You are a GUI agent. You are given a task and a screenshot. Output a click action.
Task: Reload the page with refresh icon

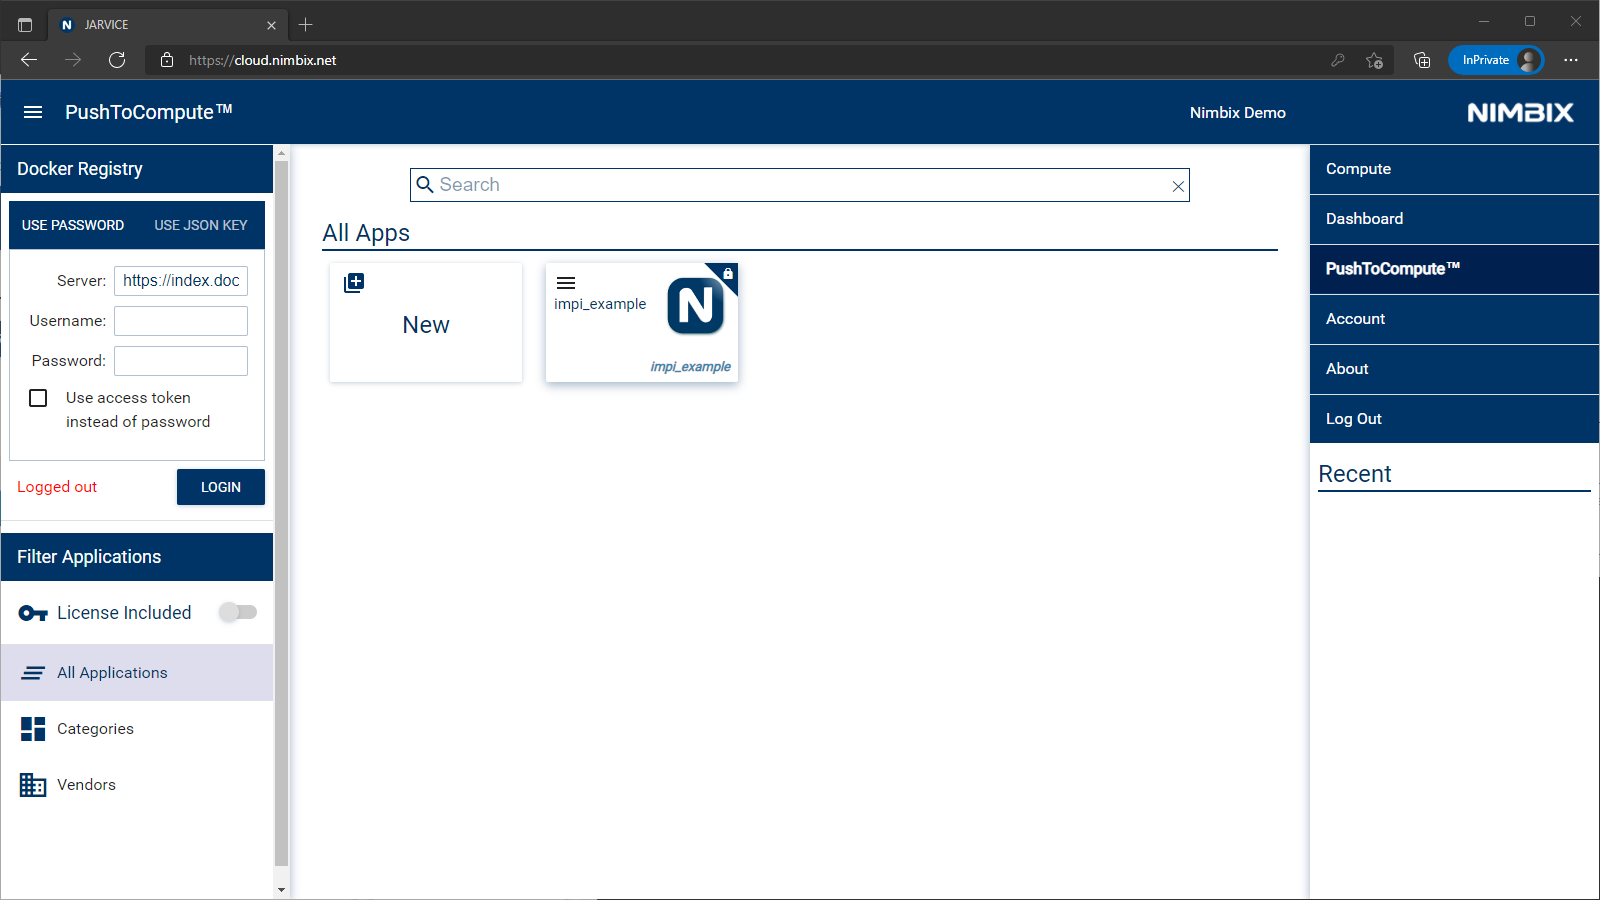pos(117,60)
